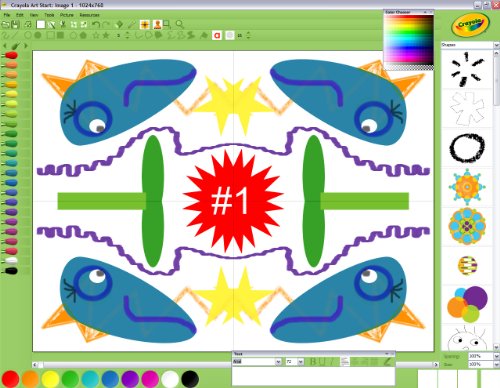Click into the Text panel input area
Image resolution: width=500 pixels, height=388 pixels.
[313, 376]
